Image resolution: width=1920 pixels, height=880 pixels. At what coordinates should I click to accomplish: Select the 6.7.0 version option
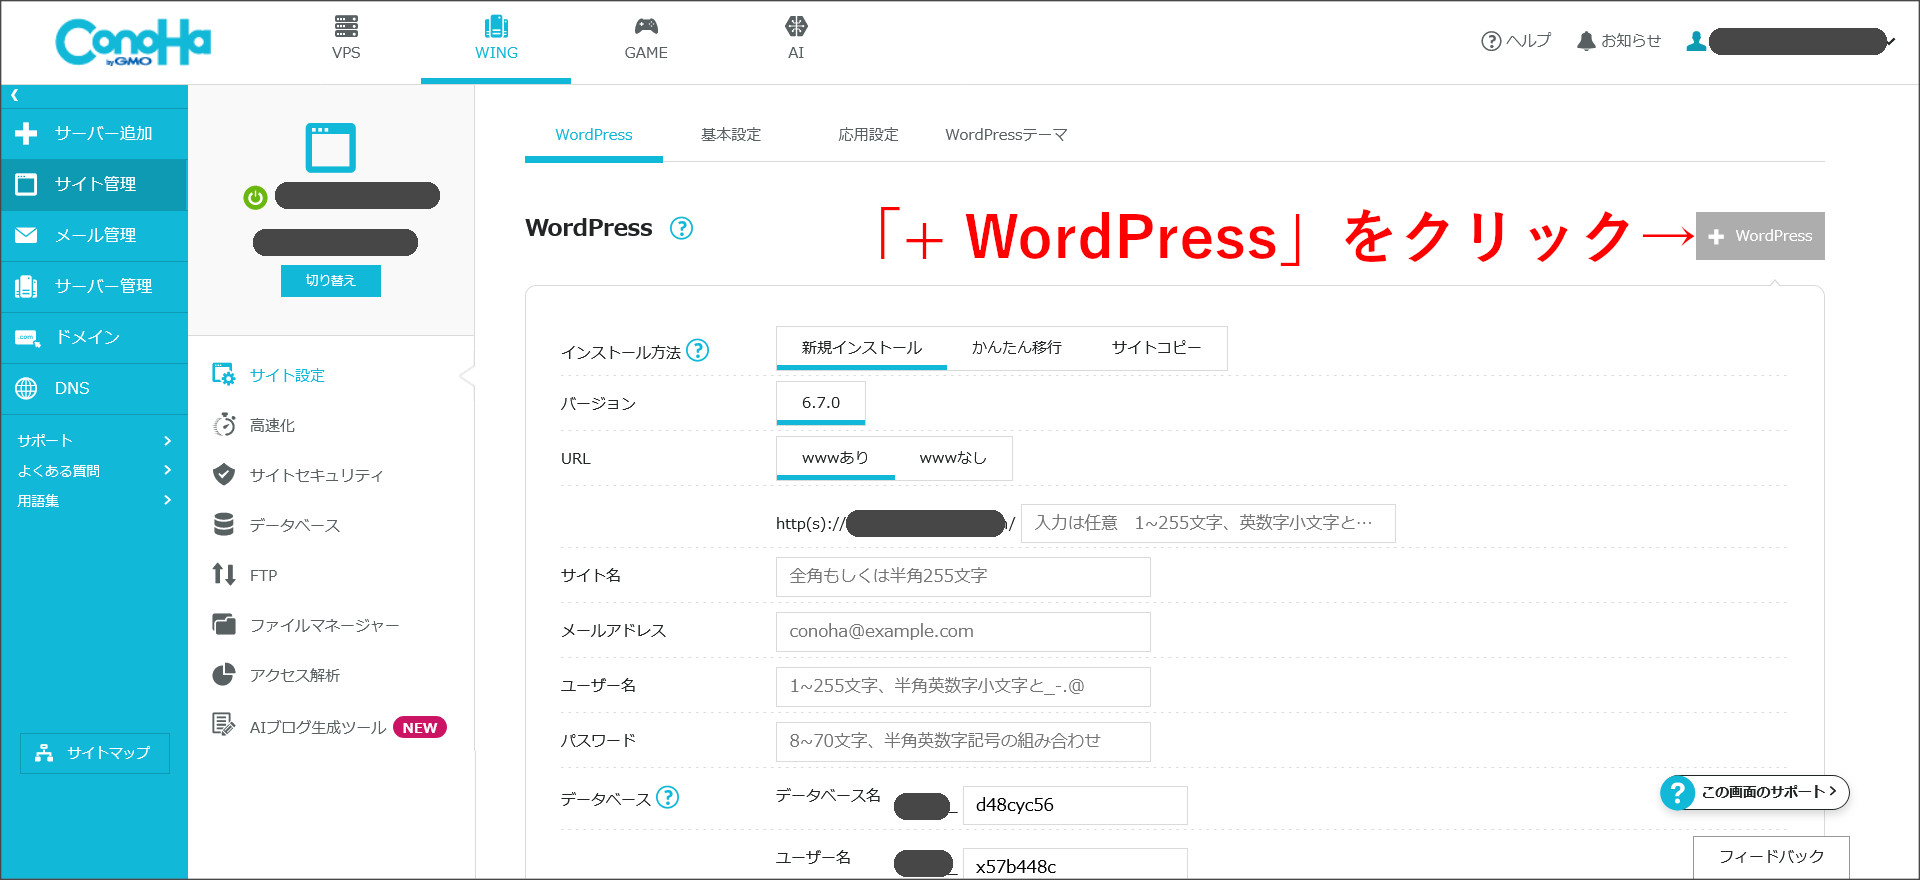820,403
